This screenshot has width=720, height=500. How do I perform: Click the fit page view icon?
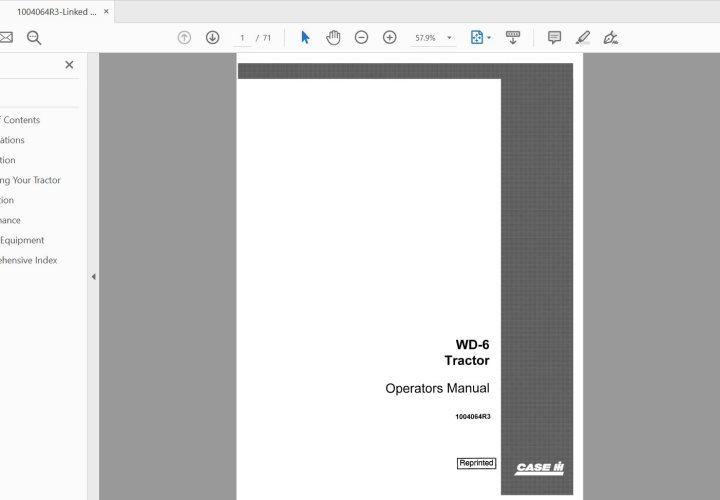(x=477, y=37)
